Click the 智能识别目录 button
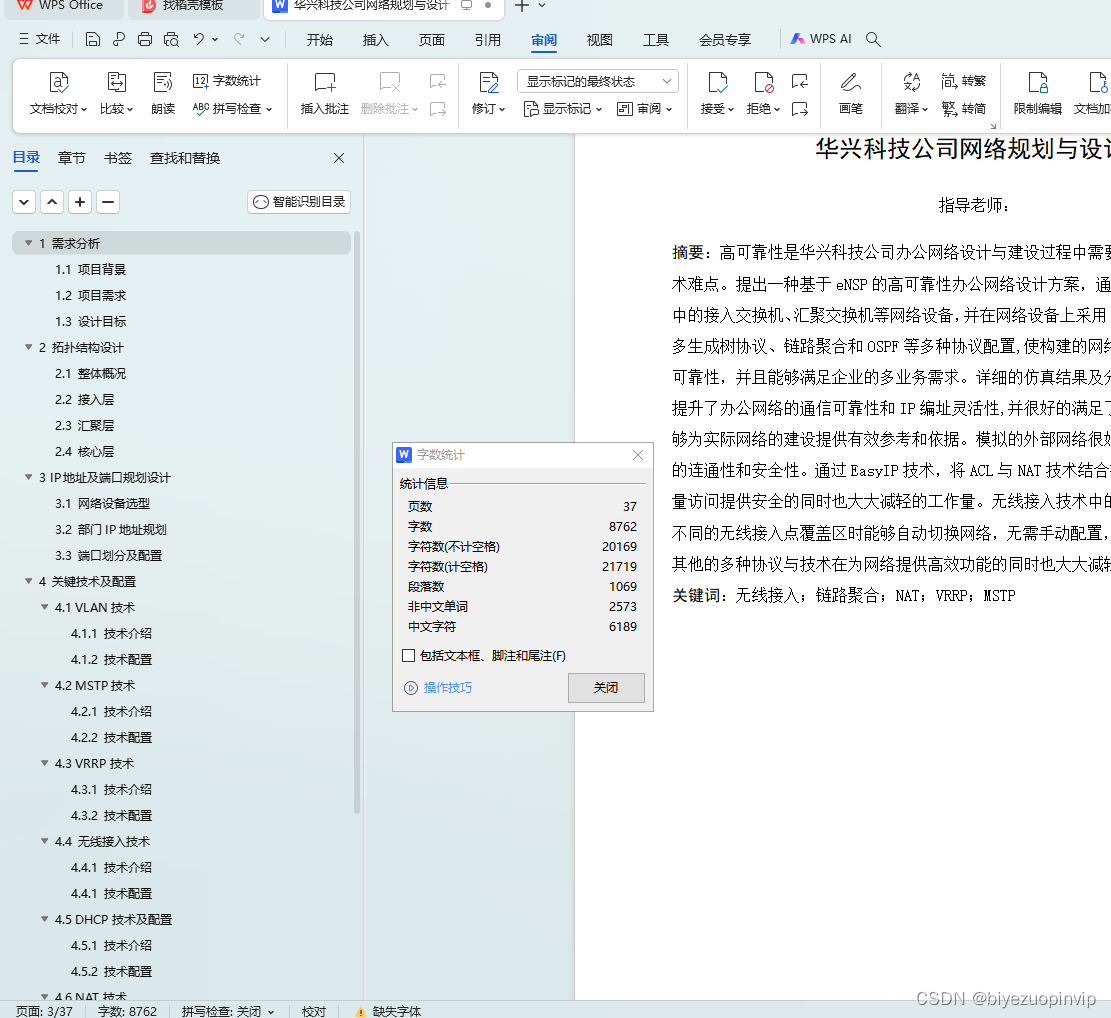This screenshot has width=1111, height=1018. click(298, 201)
